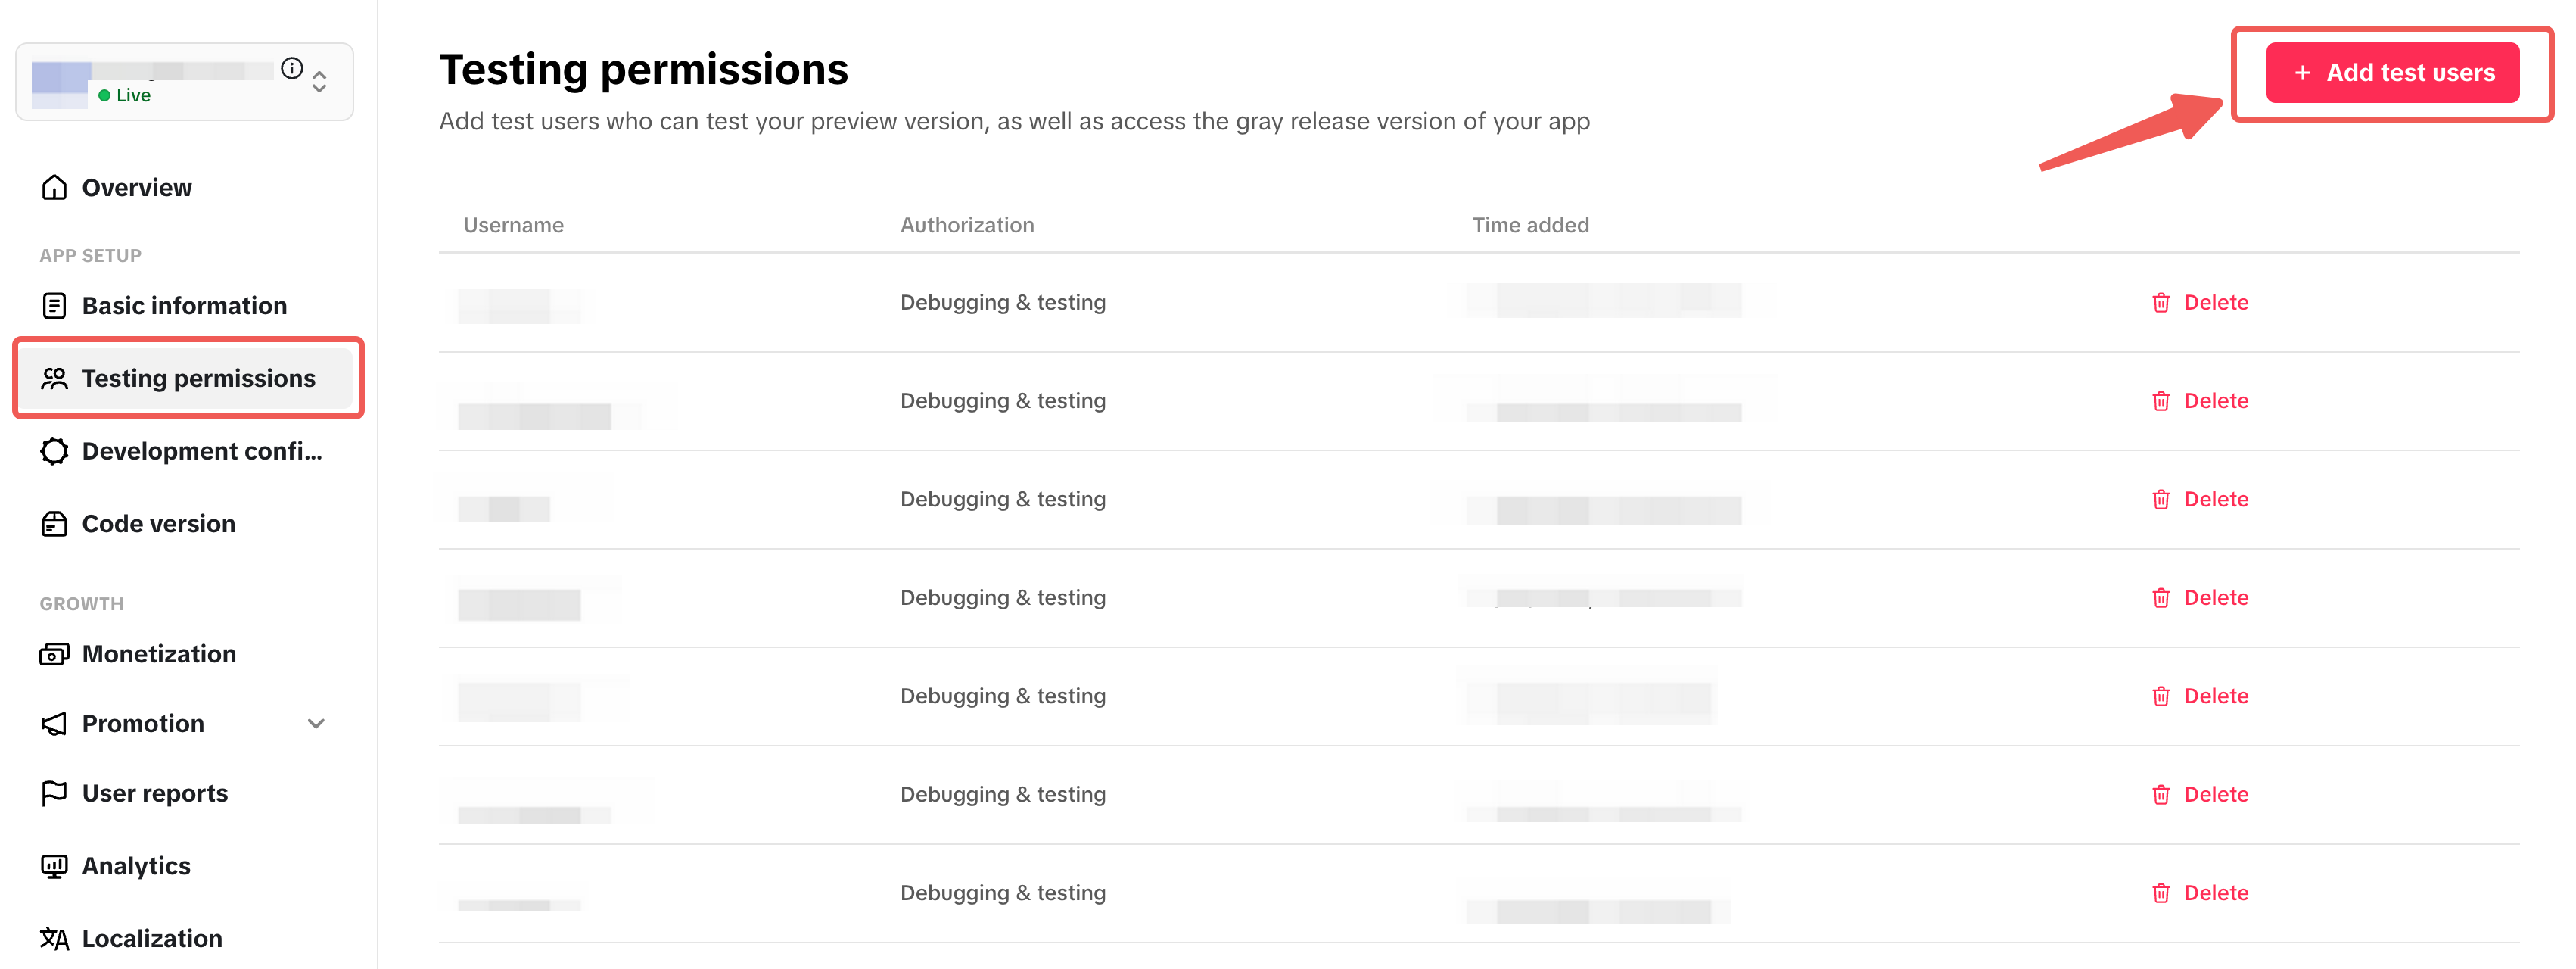Click the Promotion megaphone icon
The image size is (2576, 969).
(54, 724)
